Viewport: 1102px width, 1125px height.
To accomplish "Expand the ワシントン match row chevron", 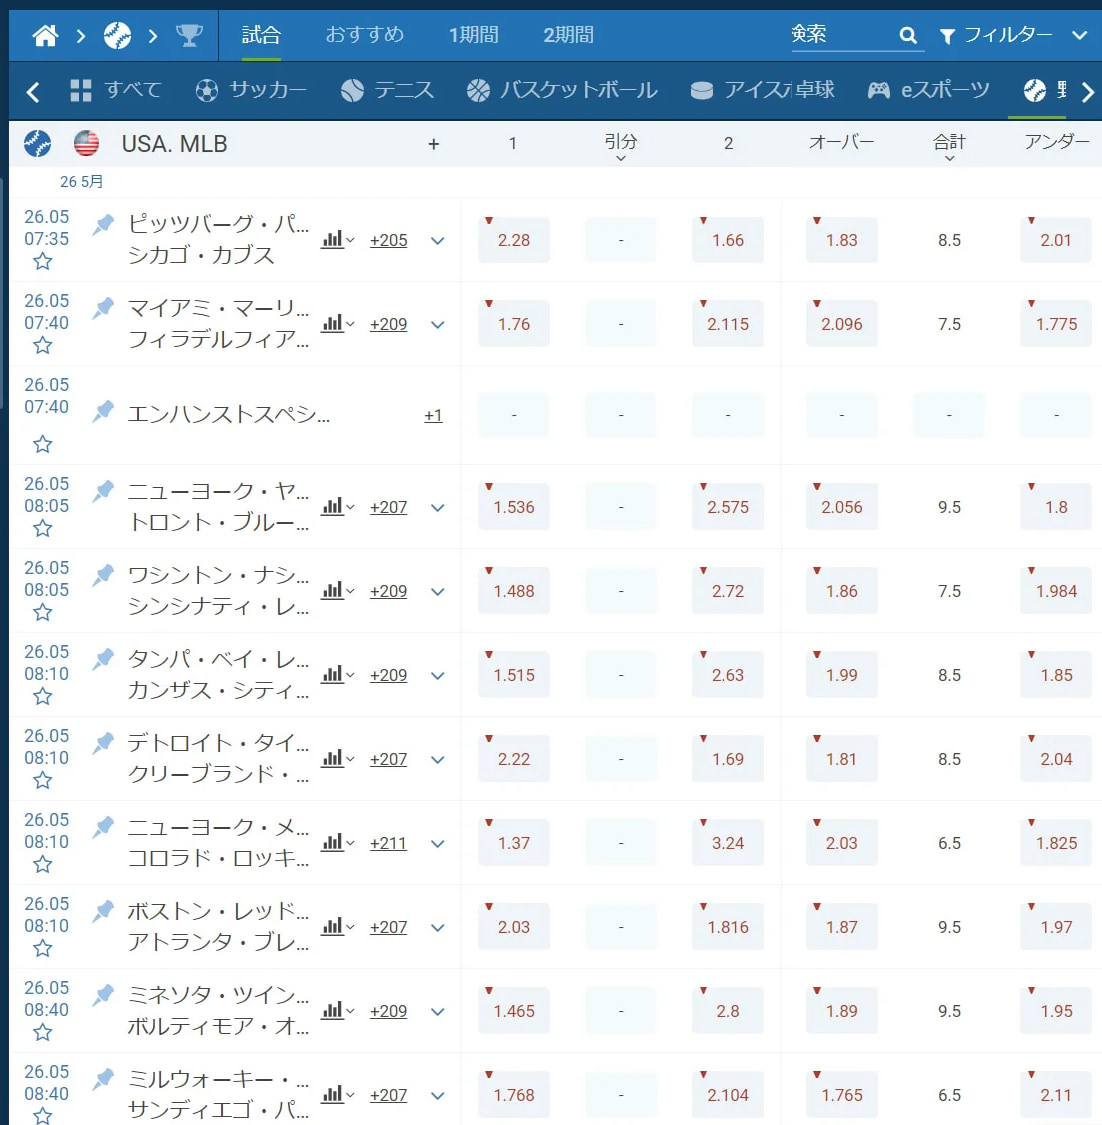I will 438,592.
